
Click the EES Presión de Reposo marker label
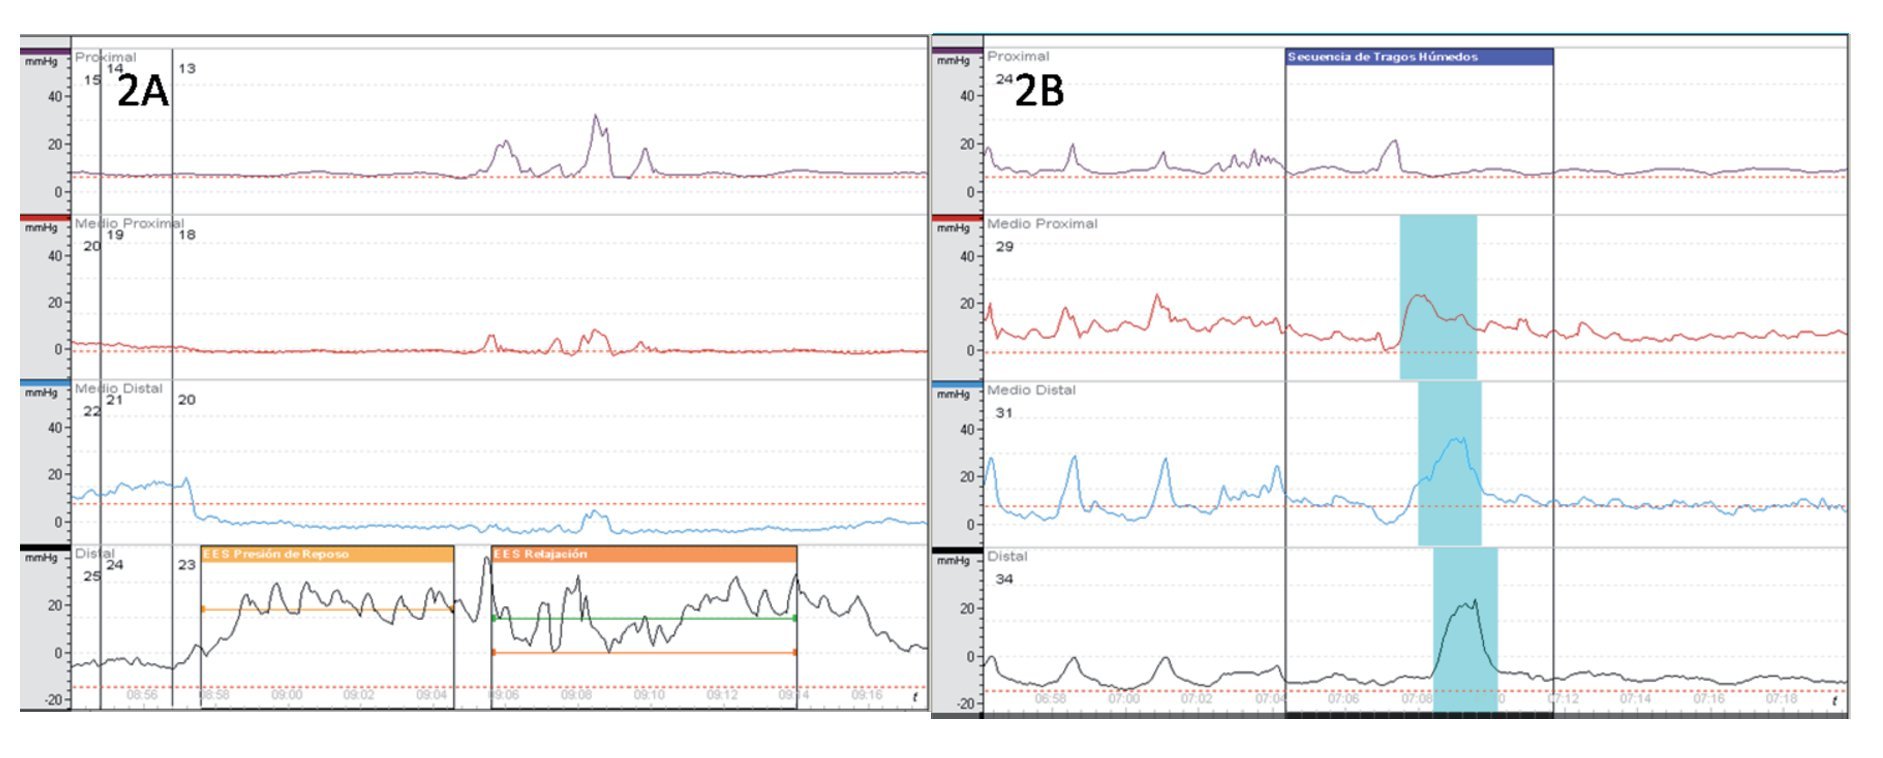pos(277,554)
